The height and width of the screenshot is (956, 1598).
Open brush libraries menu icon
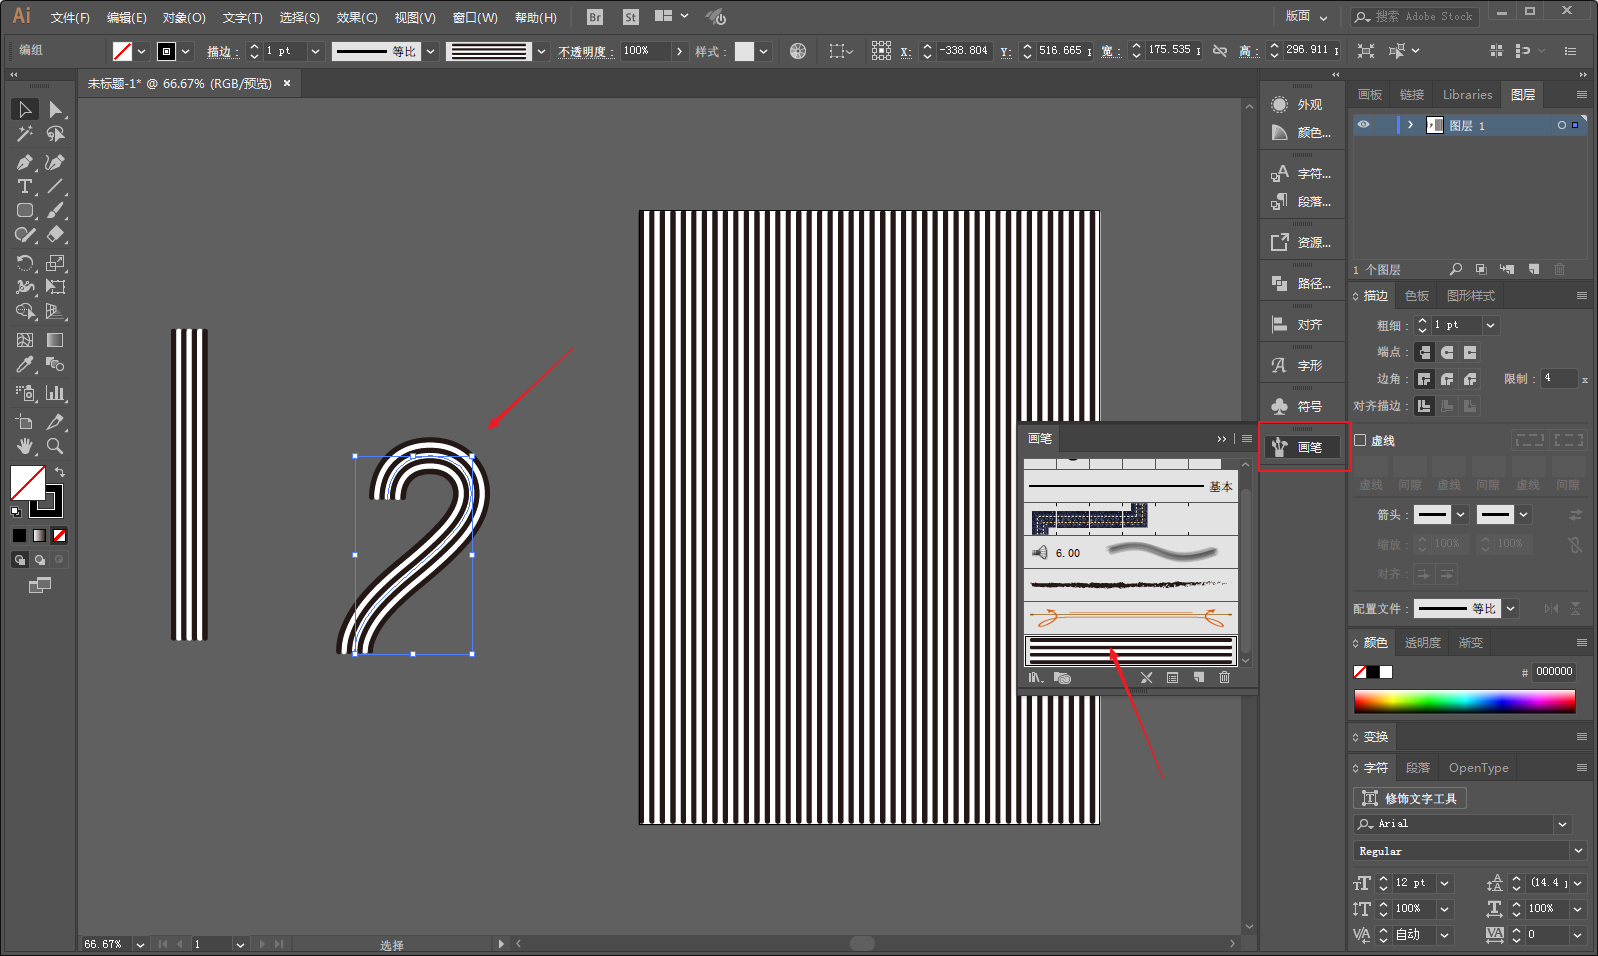(1035, 678)
